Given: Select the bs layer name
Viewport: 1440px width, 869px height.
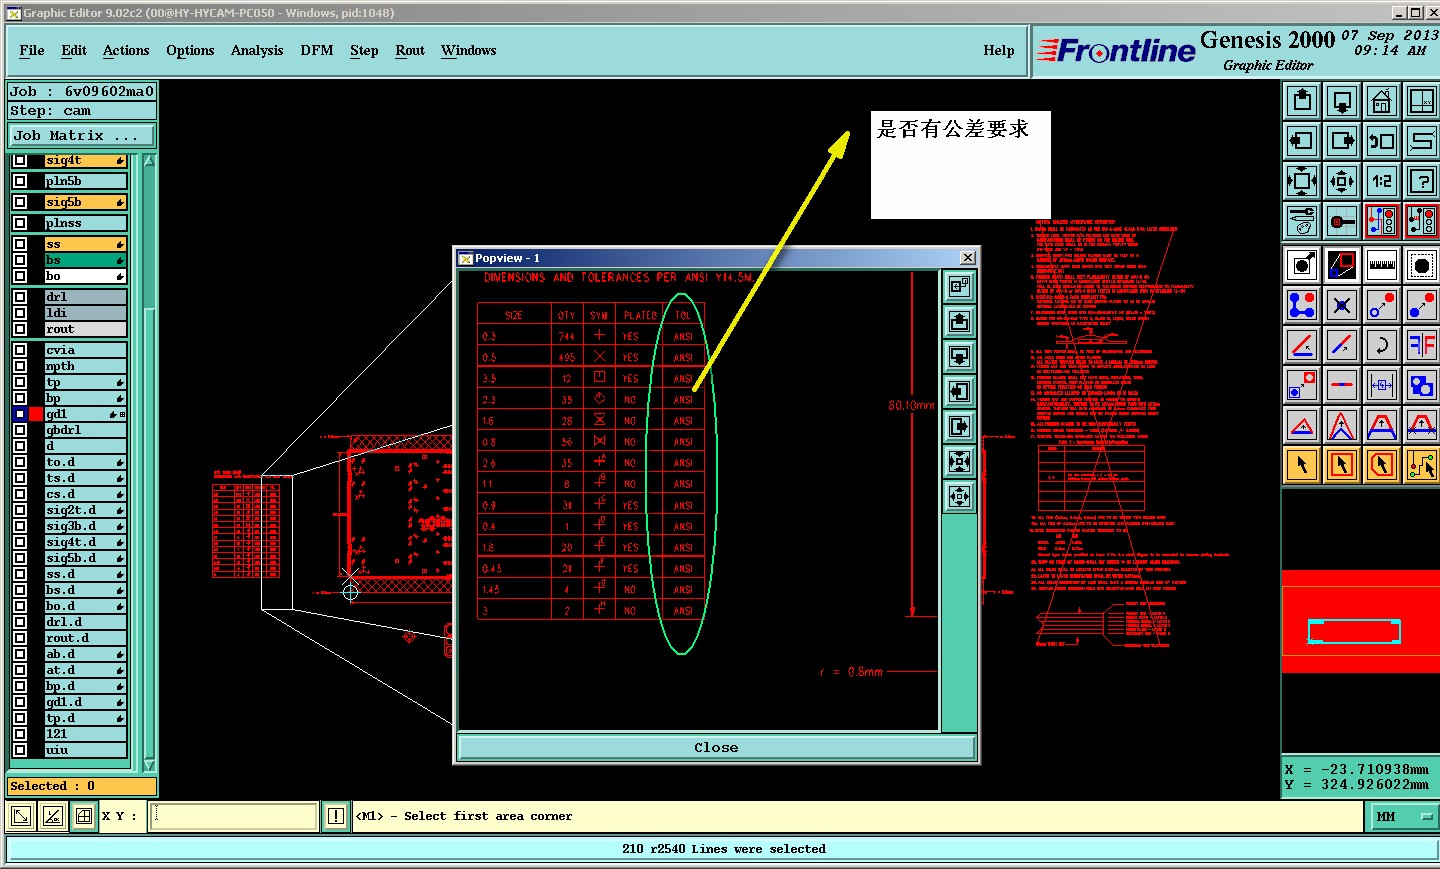Looking at the screenshot, I should (85, 260).
